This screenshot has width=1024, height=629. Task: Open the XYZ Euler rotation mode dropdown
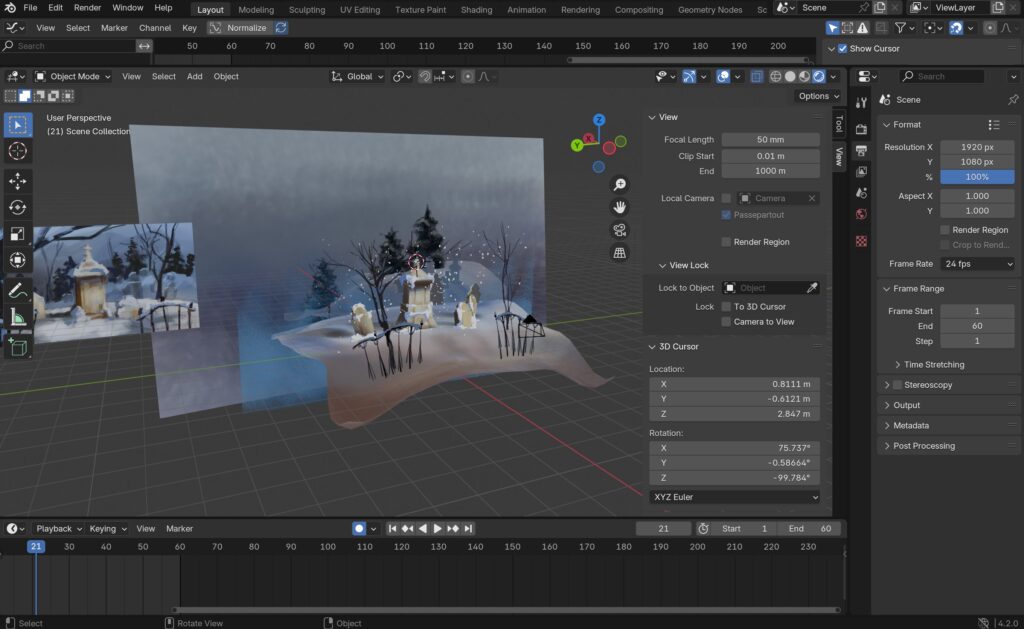pos(735,497)
